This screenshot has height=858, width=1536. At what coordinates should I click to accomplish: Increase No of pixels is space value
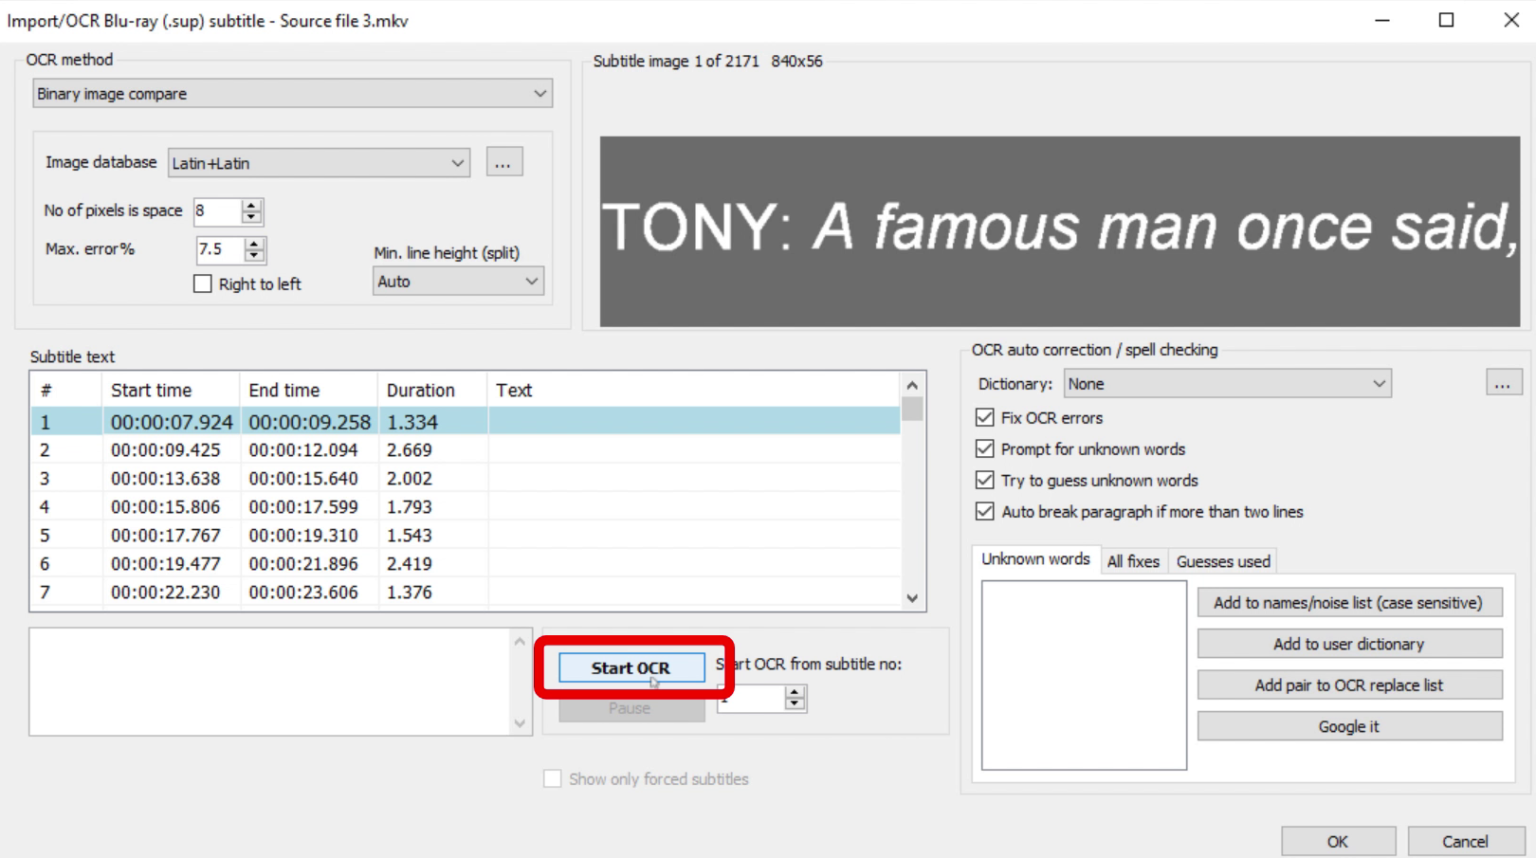click(x=252, y=205)
